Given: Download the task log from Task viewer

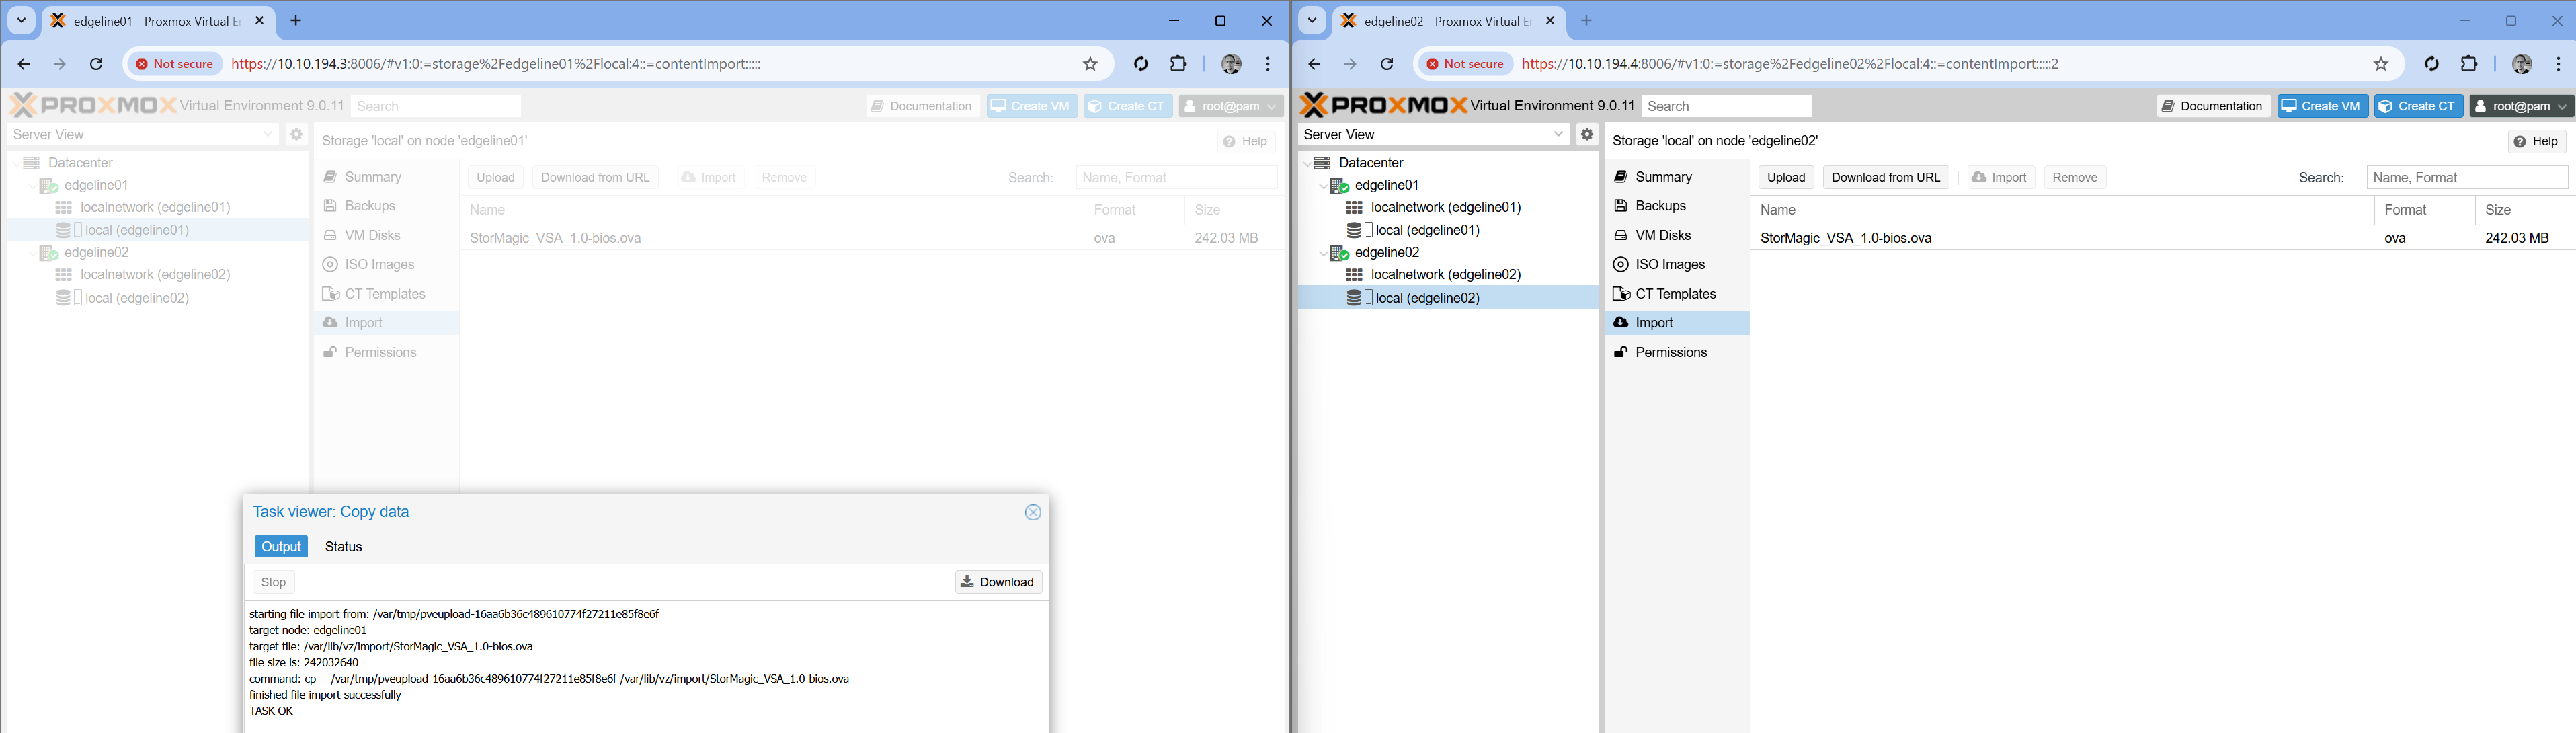Looking at the screenshot, I should [x=998, y=582].
